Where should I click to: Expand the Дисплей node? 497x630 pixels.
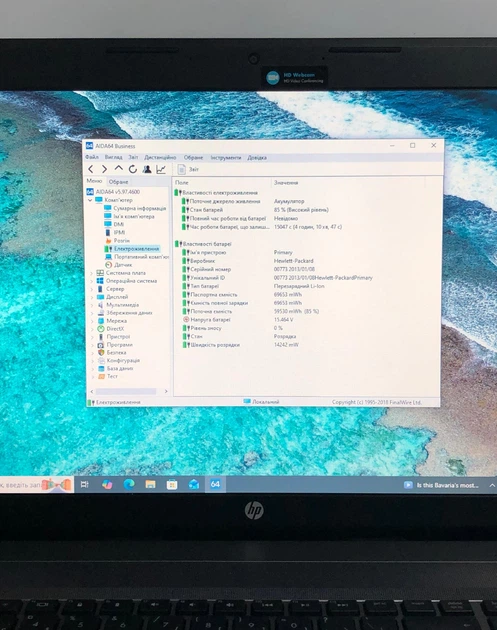(92, 297)
